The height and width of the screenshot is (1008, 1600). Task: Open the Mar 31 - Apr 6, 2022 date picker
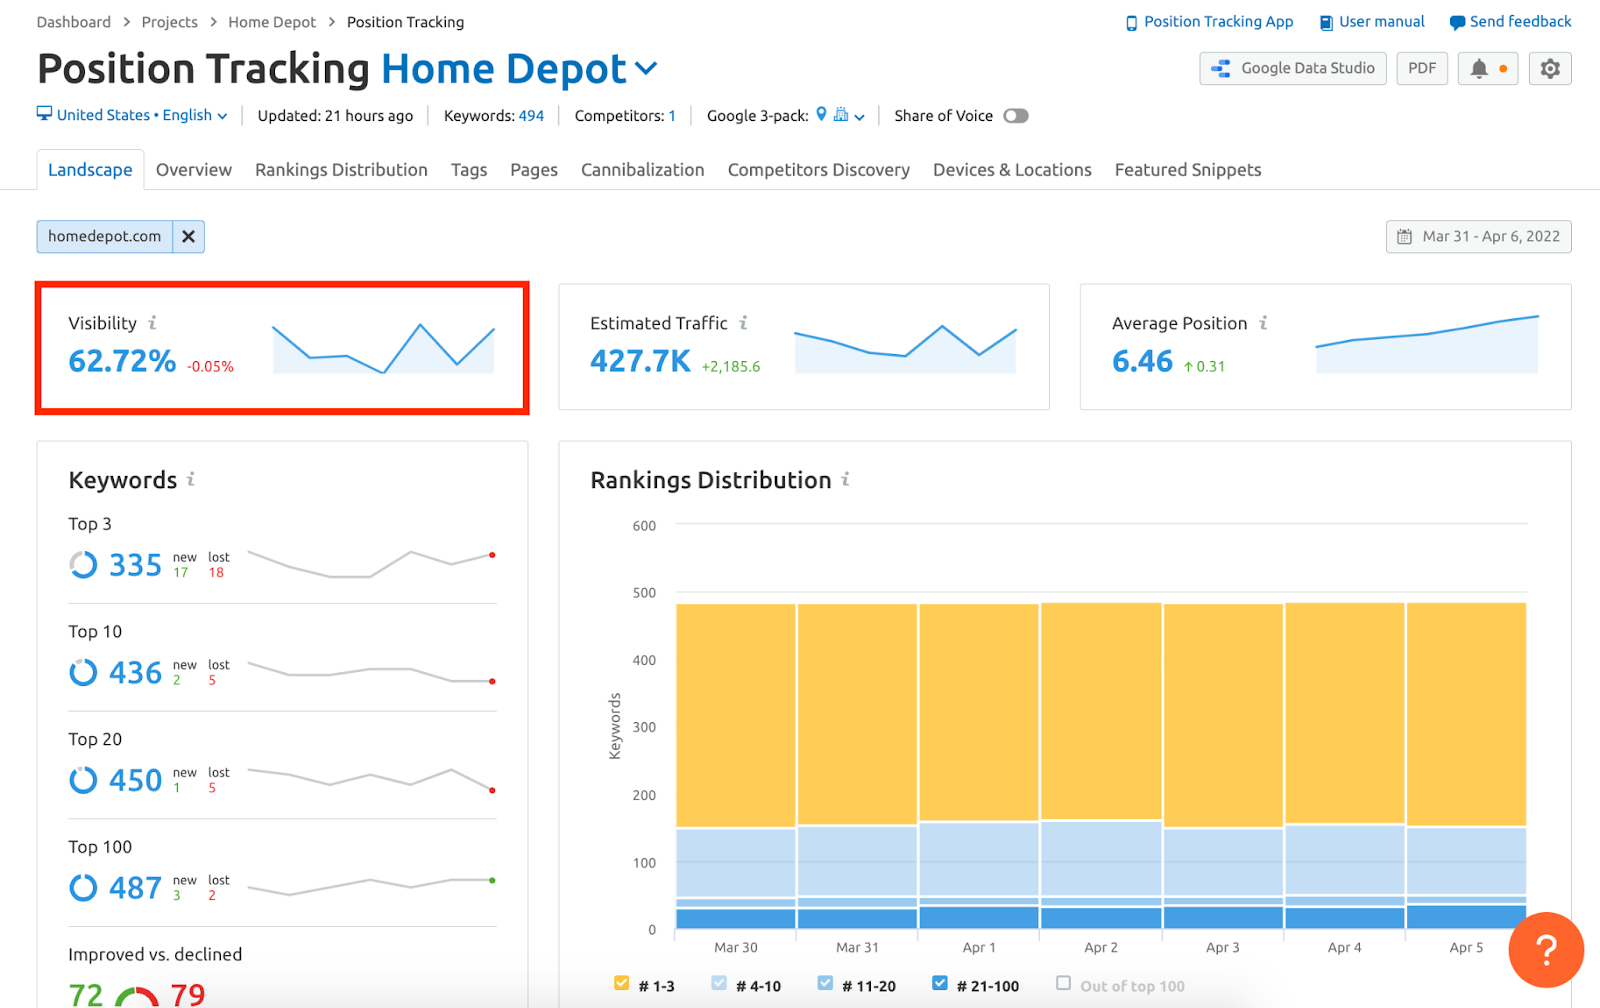(x=1478, y=237)
